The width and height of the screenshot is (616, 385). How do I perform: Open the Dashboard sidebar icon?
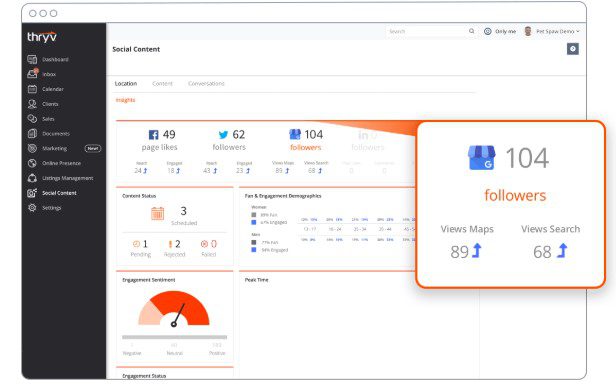32,59
